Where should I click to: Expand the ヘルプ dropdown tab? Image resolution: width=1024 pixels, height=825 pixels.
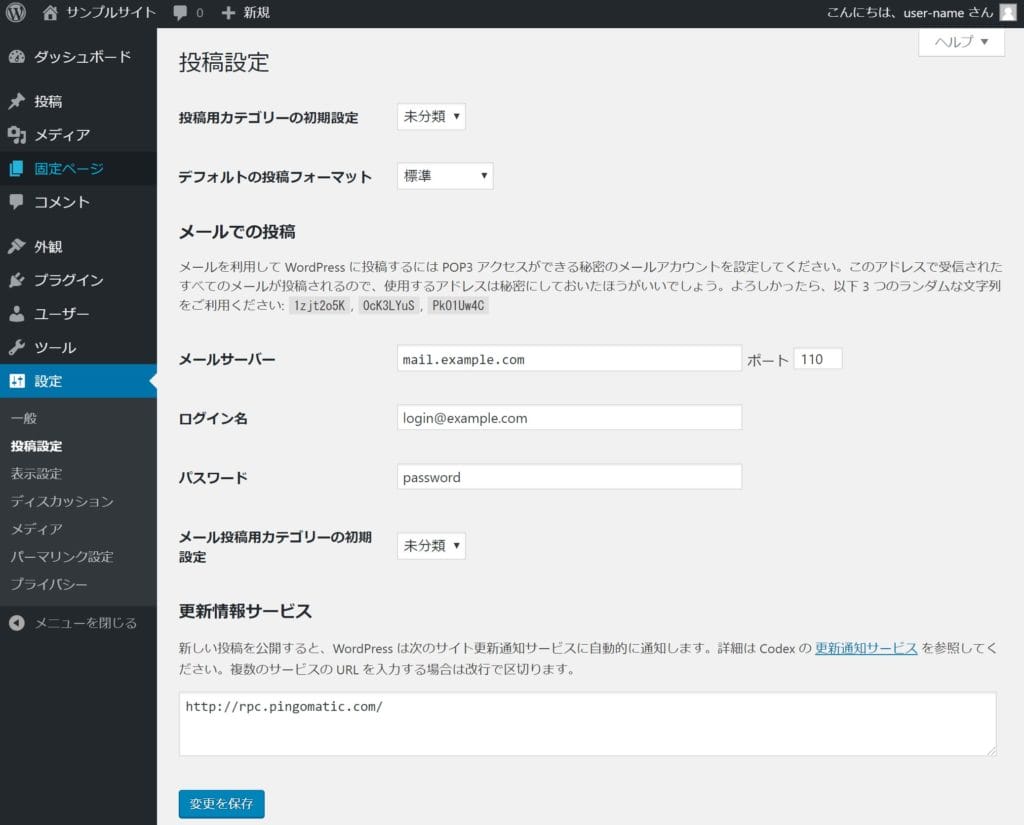(961, 42)
